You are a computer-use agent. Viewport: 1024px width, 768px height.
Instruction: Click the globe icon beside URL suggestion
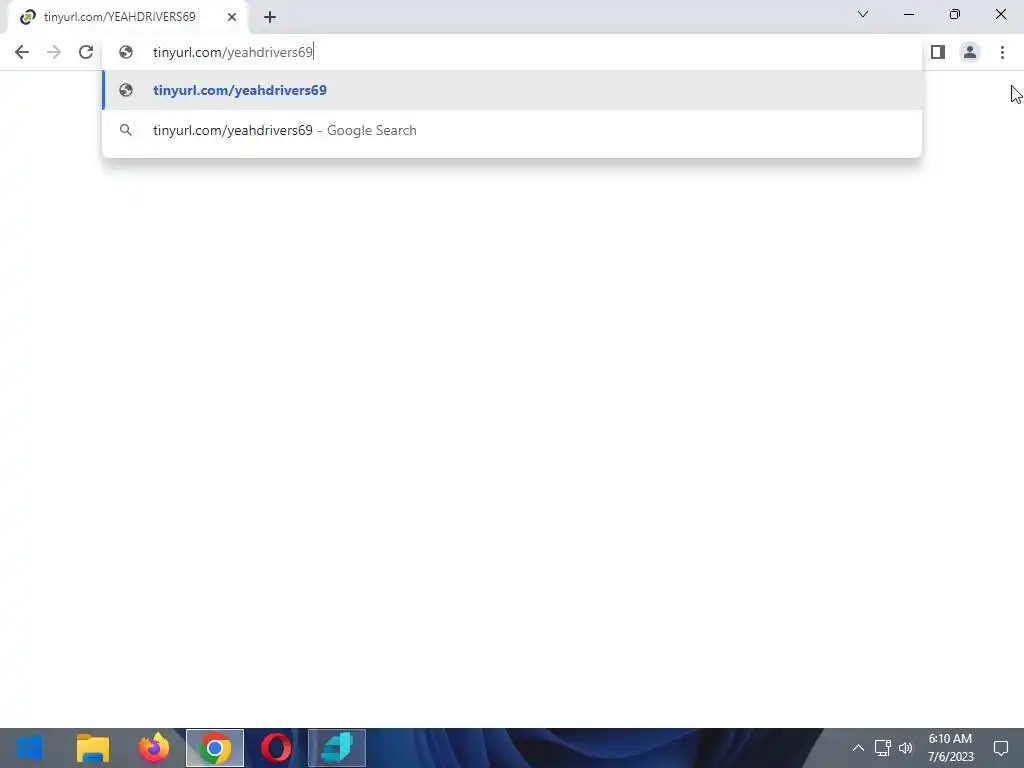126,90
